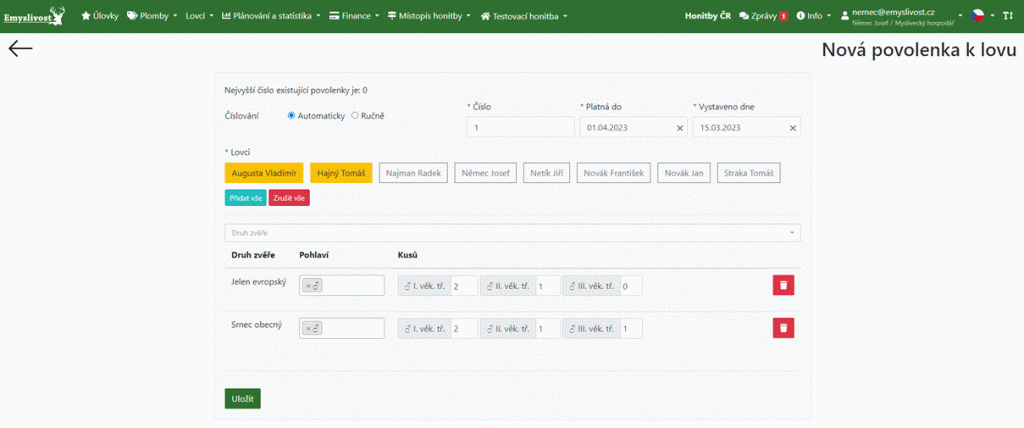Click Přidat vše button
Image resolution: width=1024 pixels, height=428 pixels.
tap(245, 197)
